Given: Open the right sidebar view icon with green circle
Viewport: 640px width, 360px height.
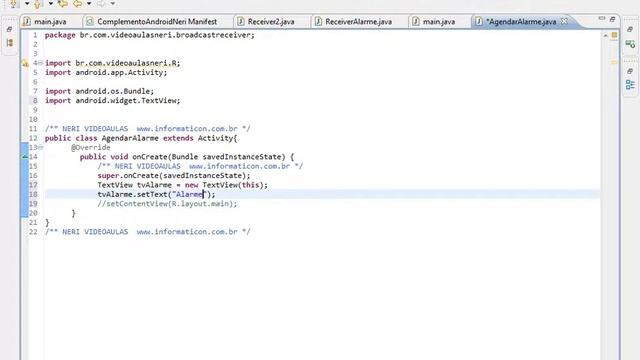Looking at the screenshot, I should pyautogui.click(x=630, y=44).
